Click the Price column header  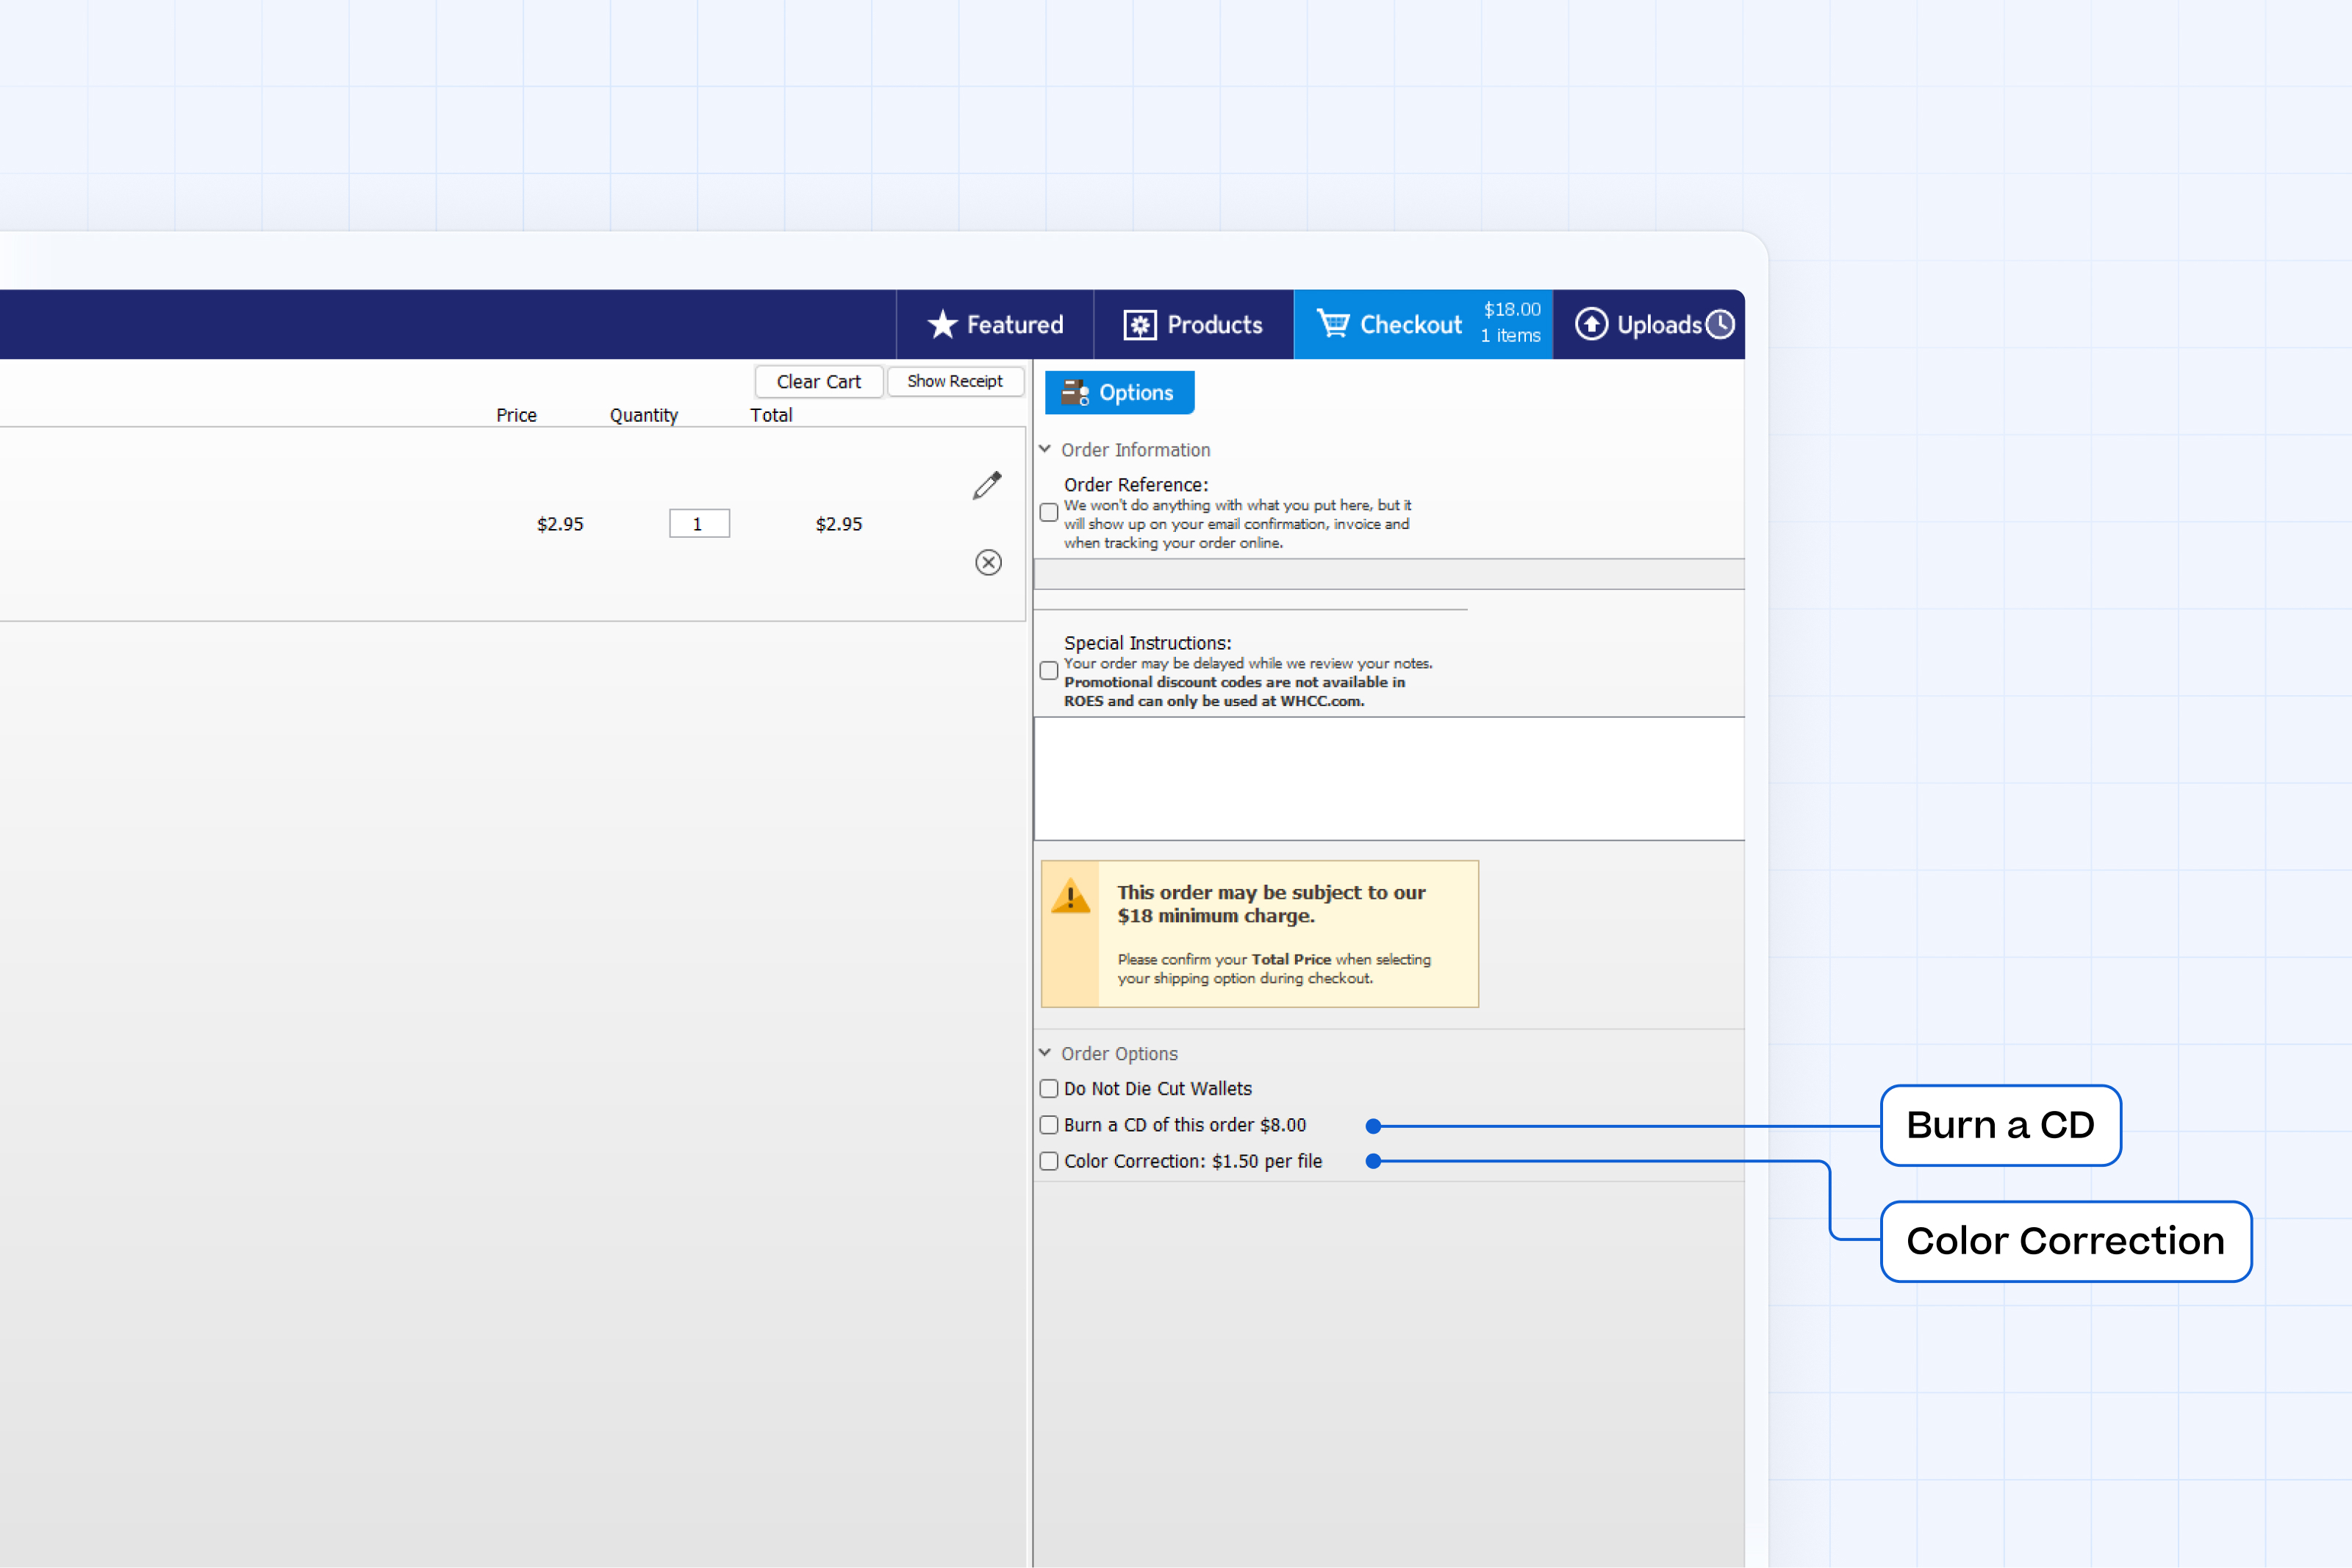coord(516,415)
